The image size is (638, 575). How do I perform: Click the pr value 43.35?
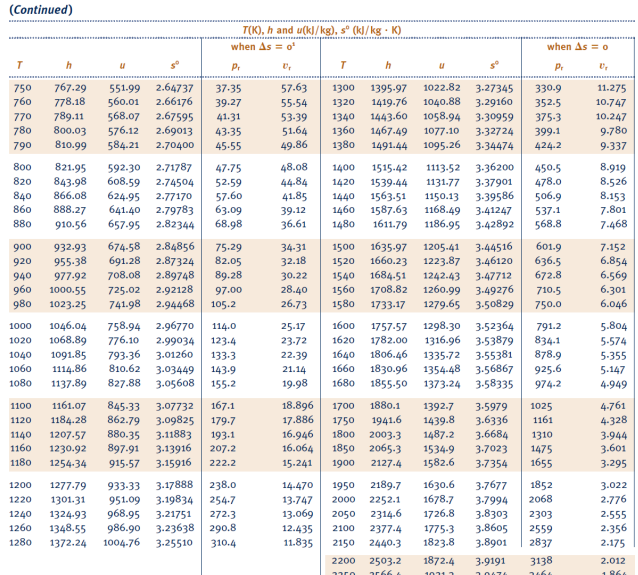(x=228, y=131)
